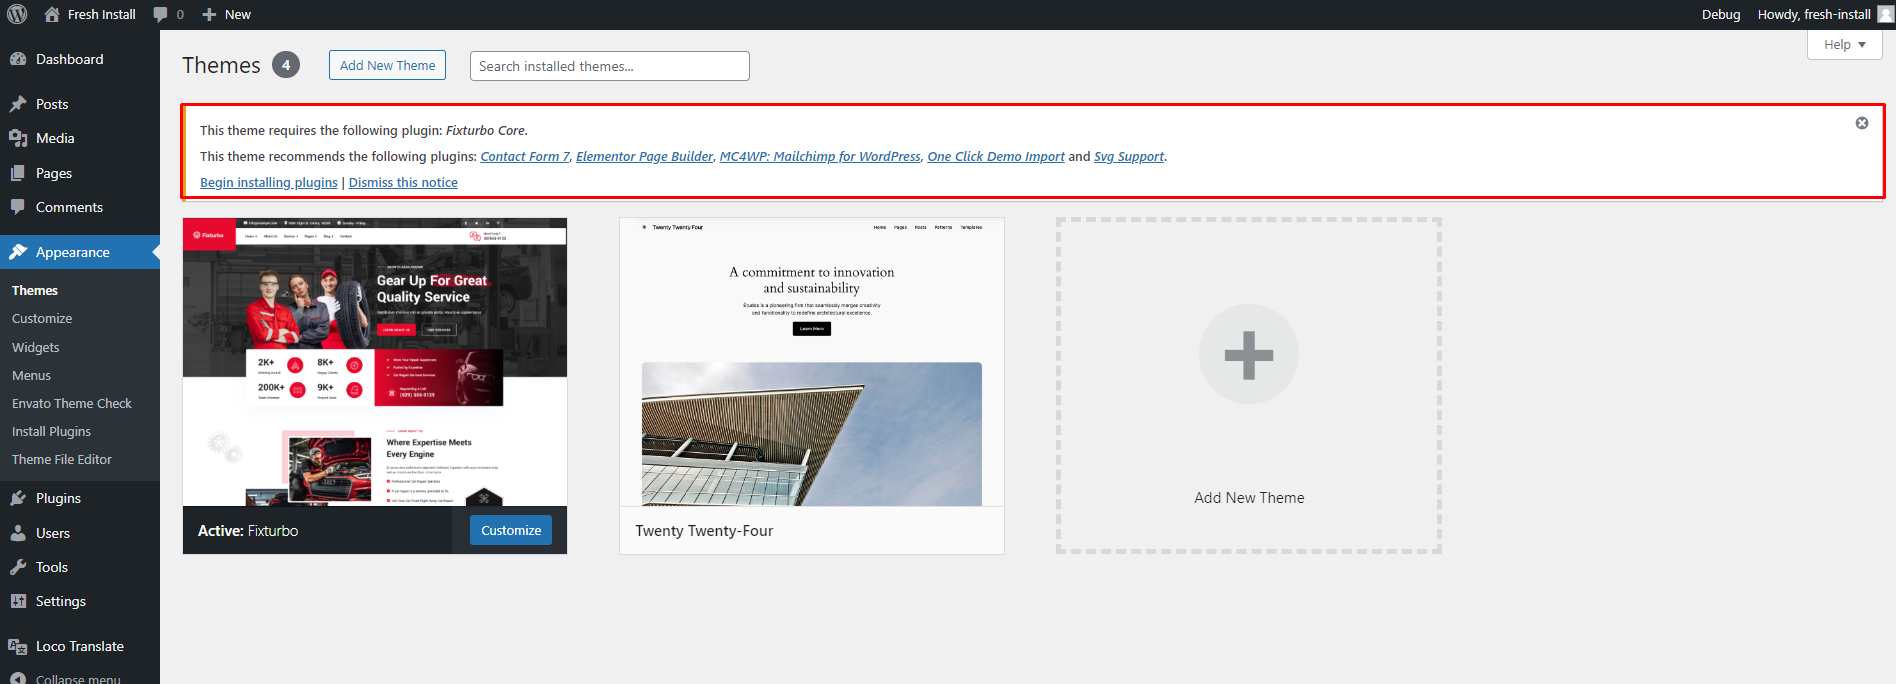Click the Dashboard gauge icon
Image resolution: width=1896 pixels, height=684 pixels.
[18, 59]
